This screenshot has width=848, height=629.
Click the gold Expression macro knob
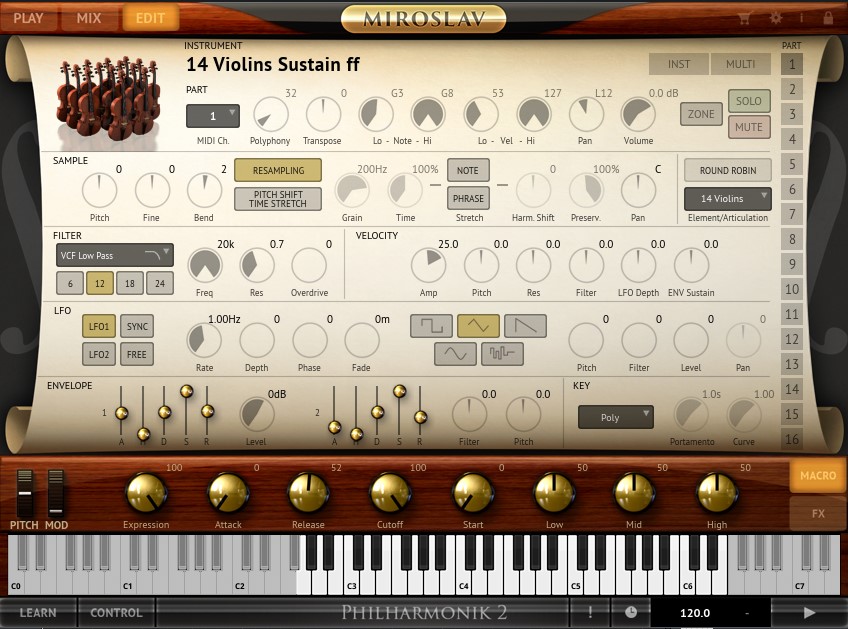146,493
